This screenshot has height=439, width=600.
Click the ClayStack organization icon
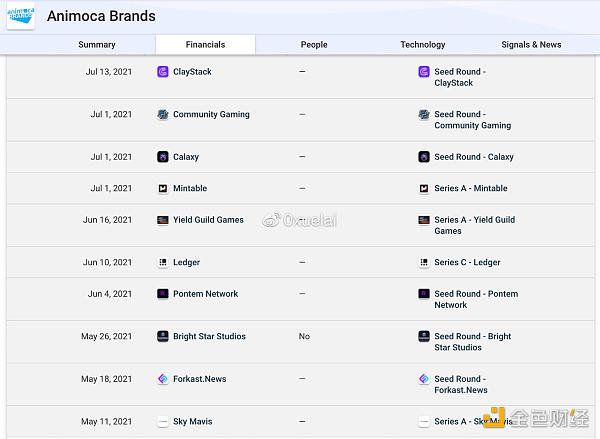coord(163,72)
